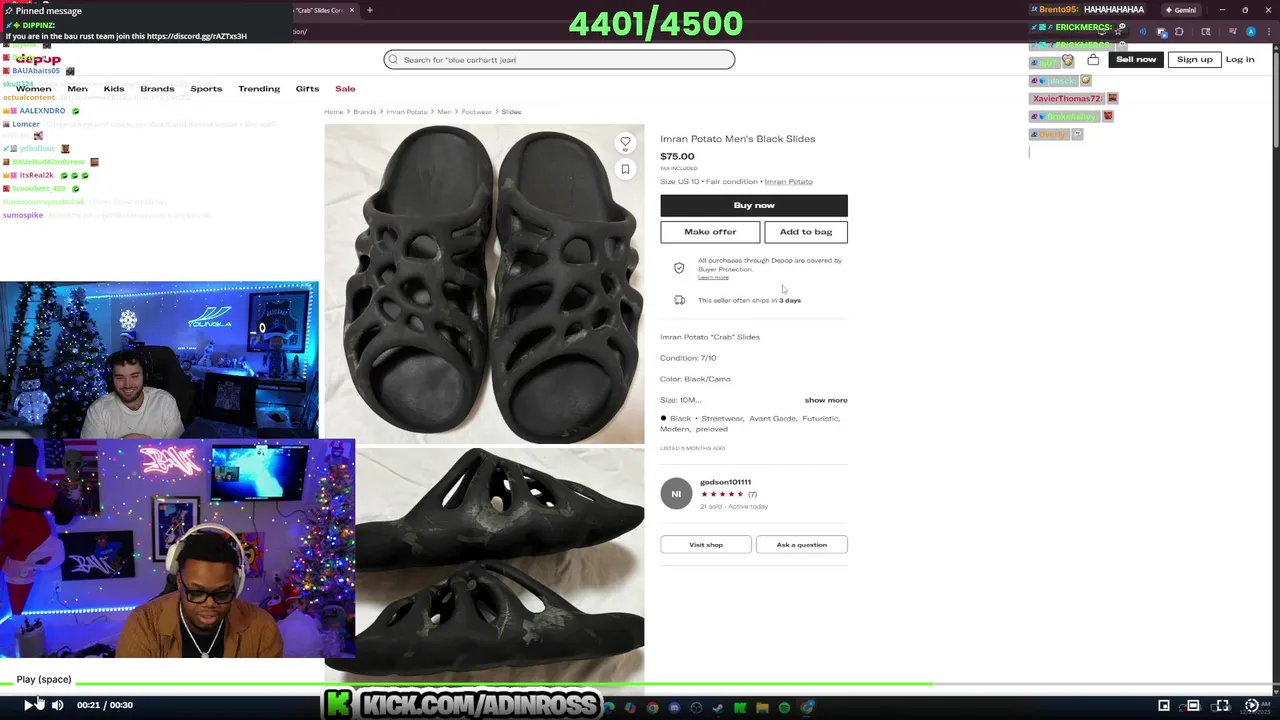Click the Sign up button
The height and width of the screenshot is (720, 1280).
[1194, 59]
